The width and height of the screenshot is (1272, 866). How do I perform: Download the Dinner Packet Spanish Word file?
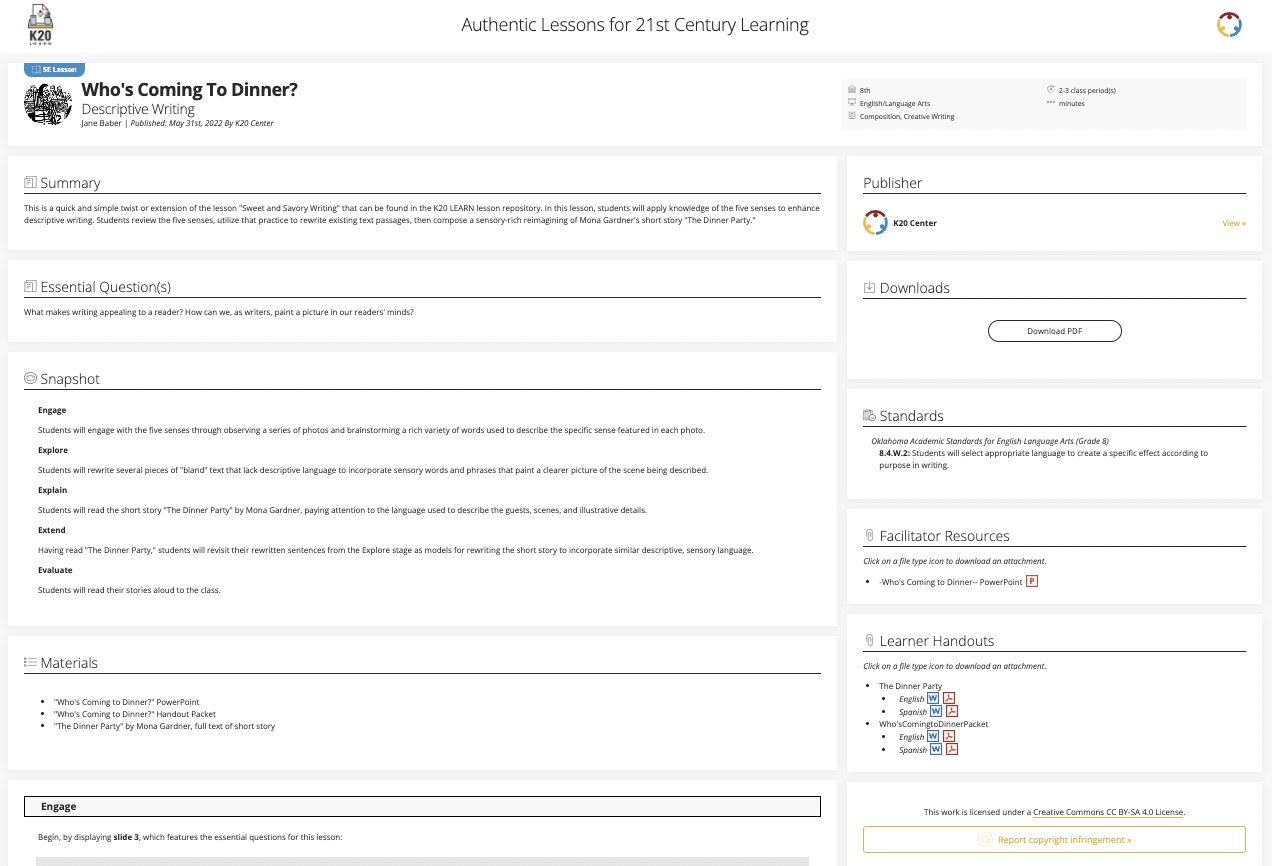936,749
